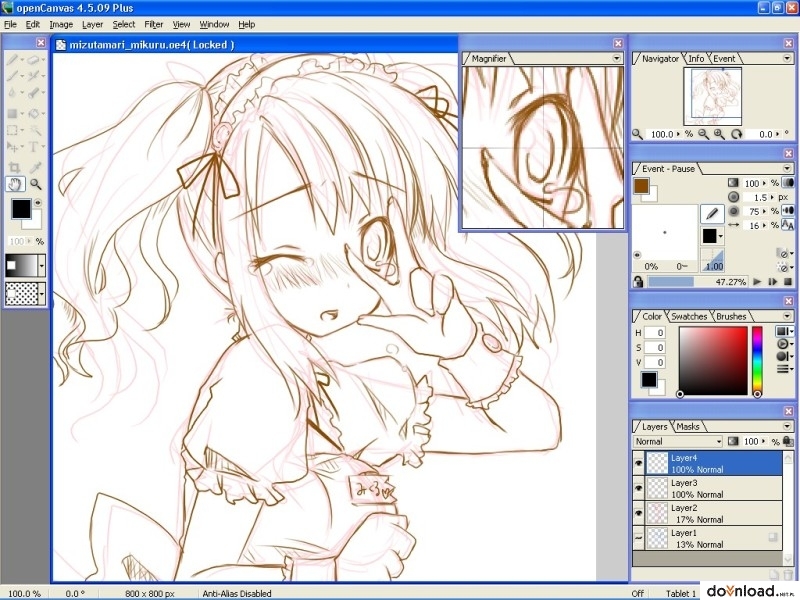Toggle brush interval button beside 16 %
800x600 pixels.
tap(788, 225)
